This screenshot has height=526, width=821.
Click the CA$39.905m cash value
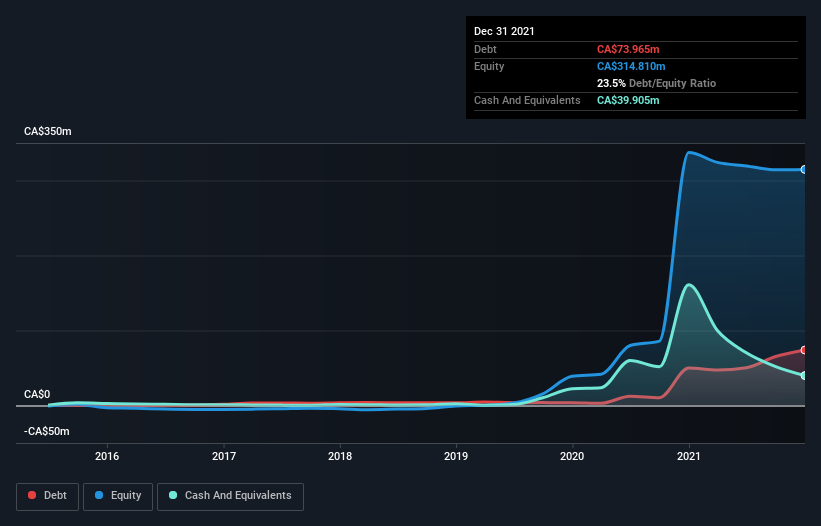click(628, 100)
